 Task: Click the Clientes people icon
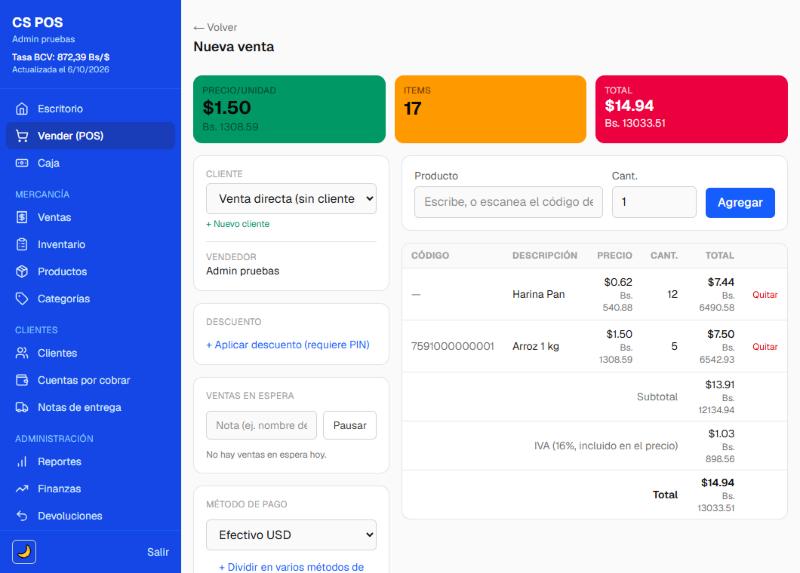[x=22, y=353]
